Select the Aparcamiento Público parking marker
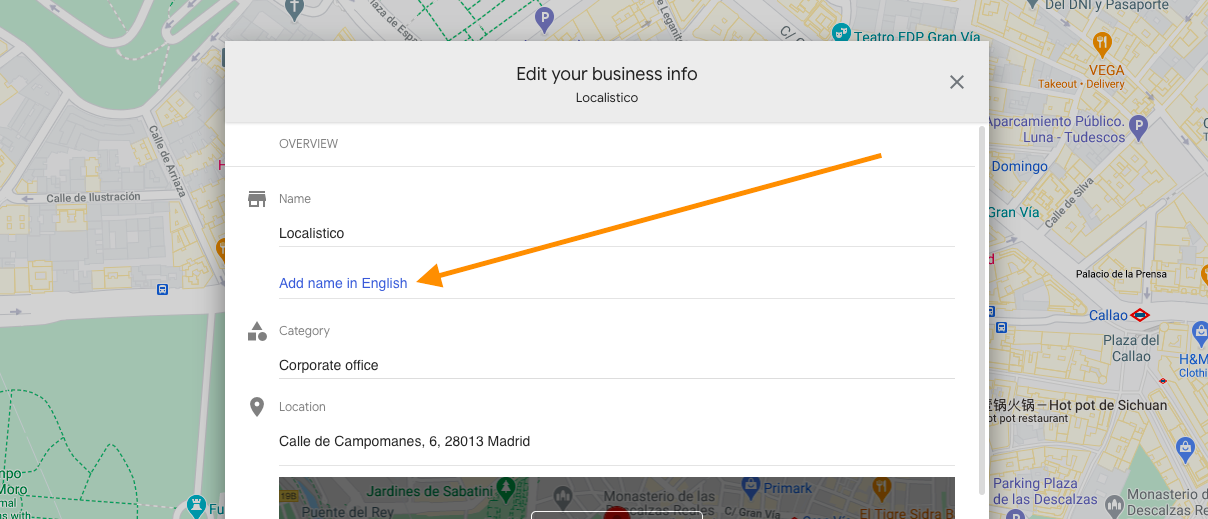 [1138, 127]
